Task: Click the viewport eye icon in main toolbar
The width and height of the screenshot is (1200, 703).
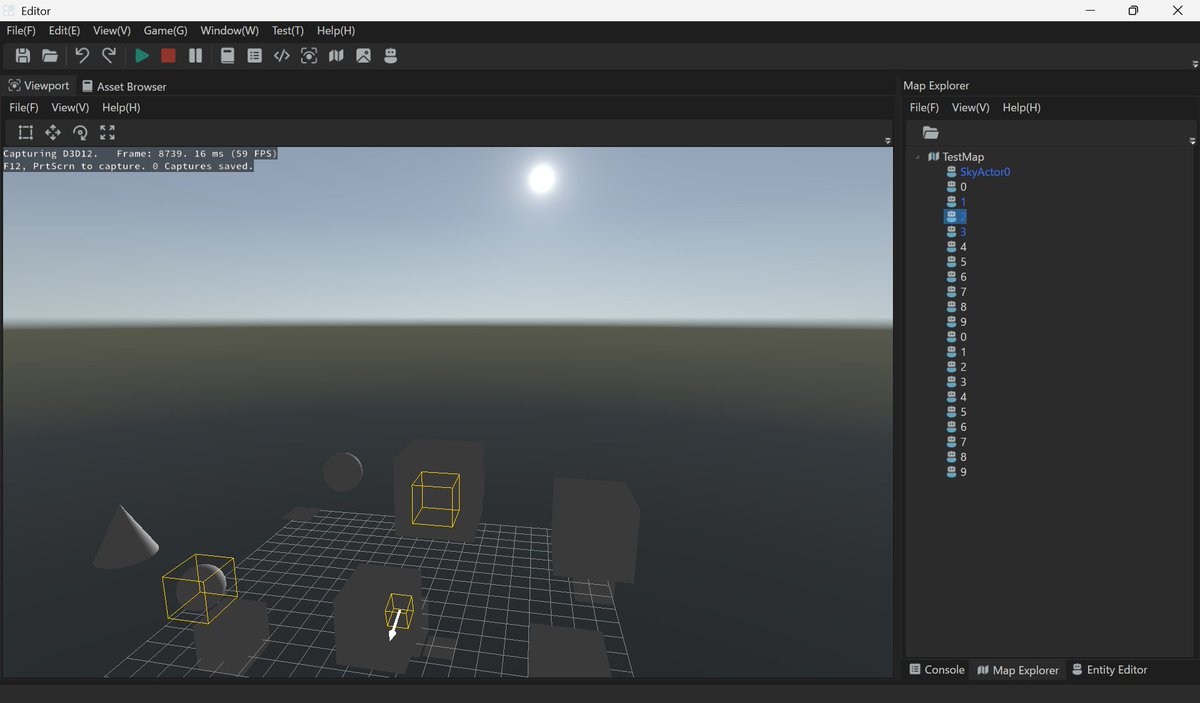Action: pos(309,56)
